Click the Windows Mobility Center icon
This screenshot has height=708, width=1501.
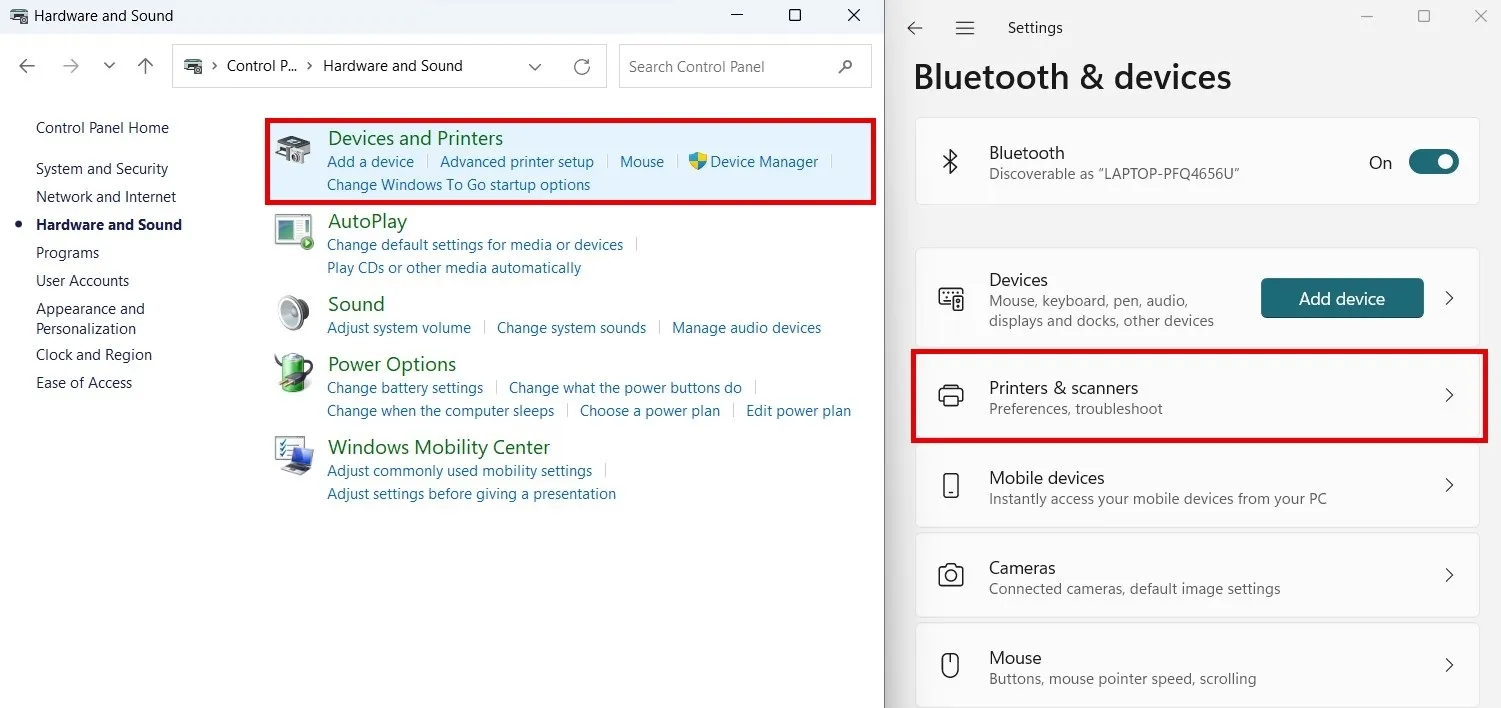pyautogui.click(x=293, y=456)
